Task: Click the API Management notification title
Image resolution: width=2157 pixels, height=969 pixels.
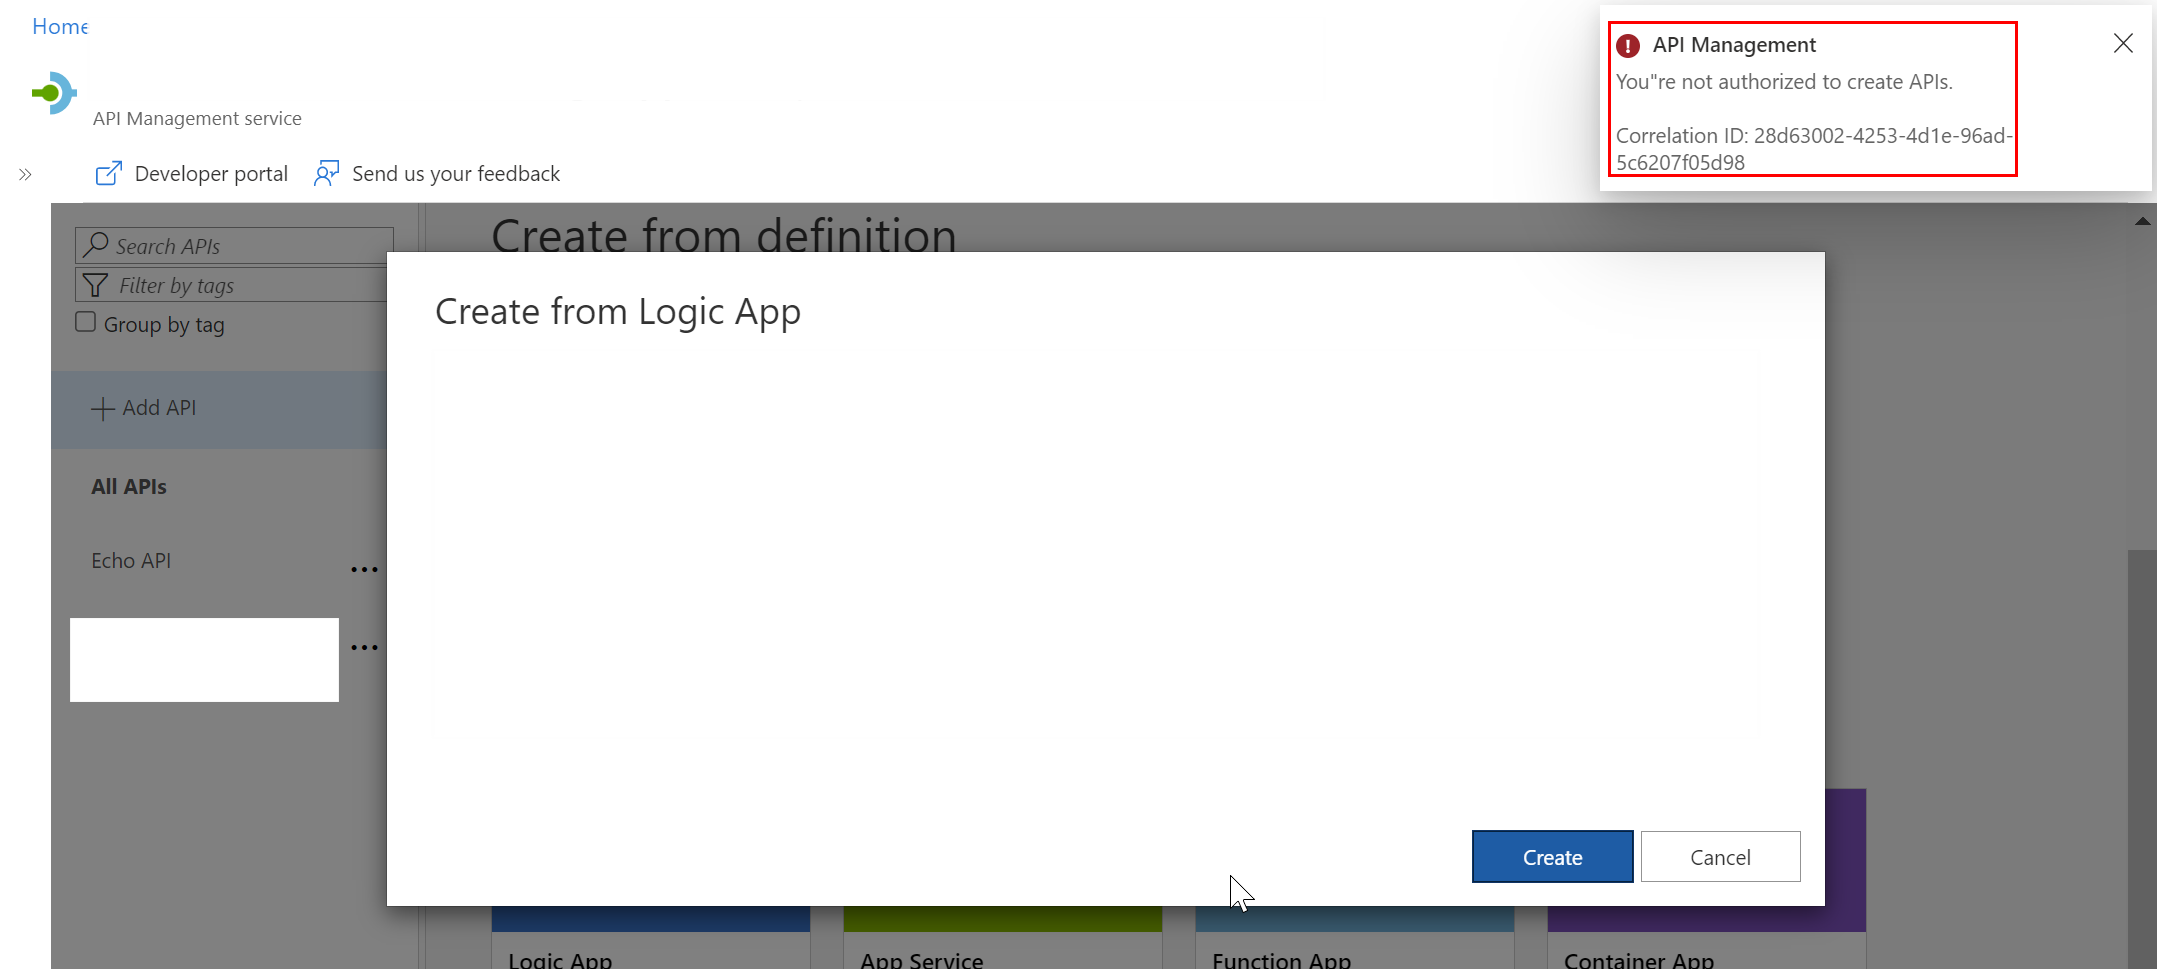Action: point(1734,45)
